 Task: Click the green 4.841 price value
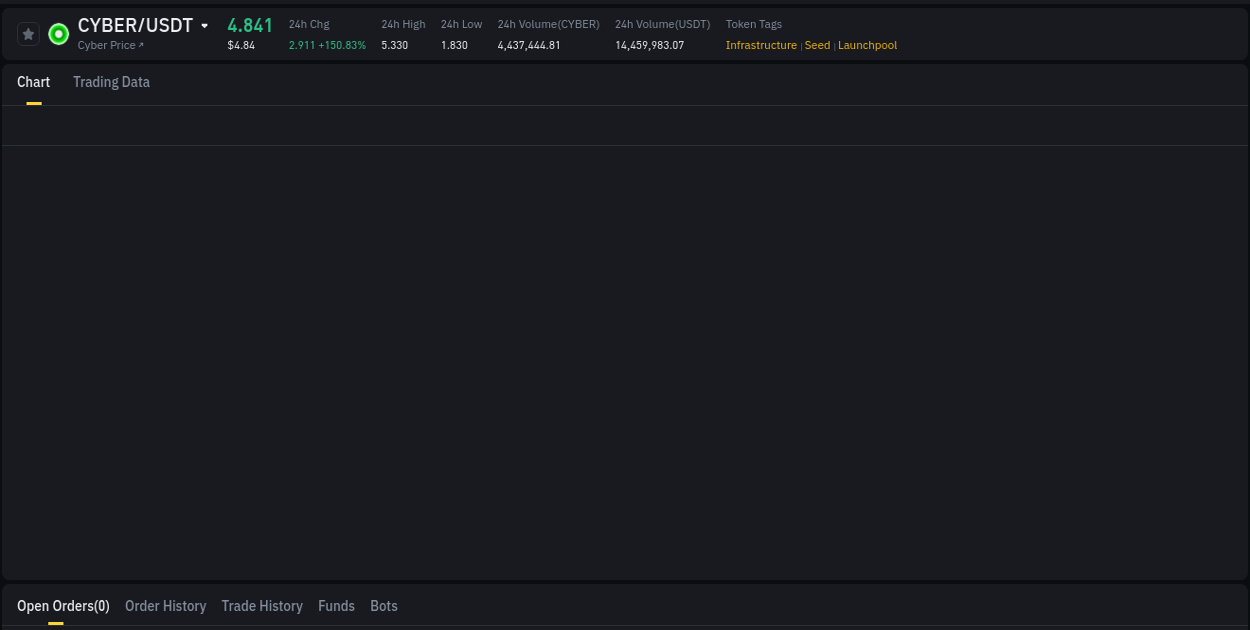(x=249, y=25)
